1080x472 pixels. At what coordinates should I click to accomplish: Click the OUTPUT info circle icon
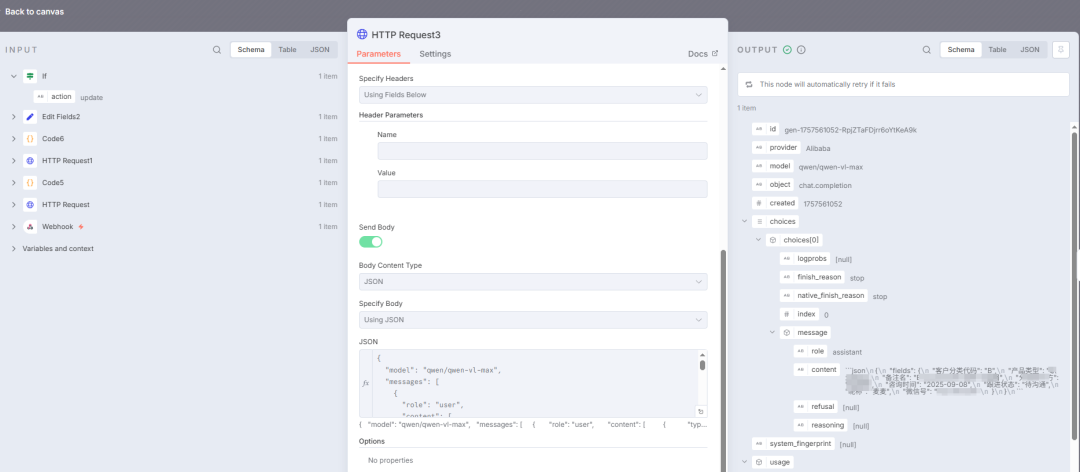point(801,49)
